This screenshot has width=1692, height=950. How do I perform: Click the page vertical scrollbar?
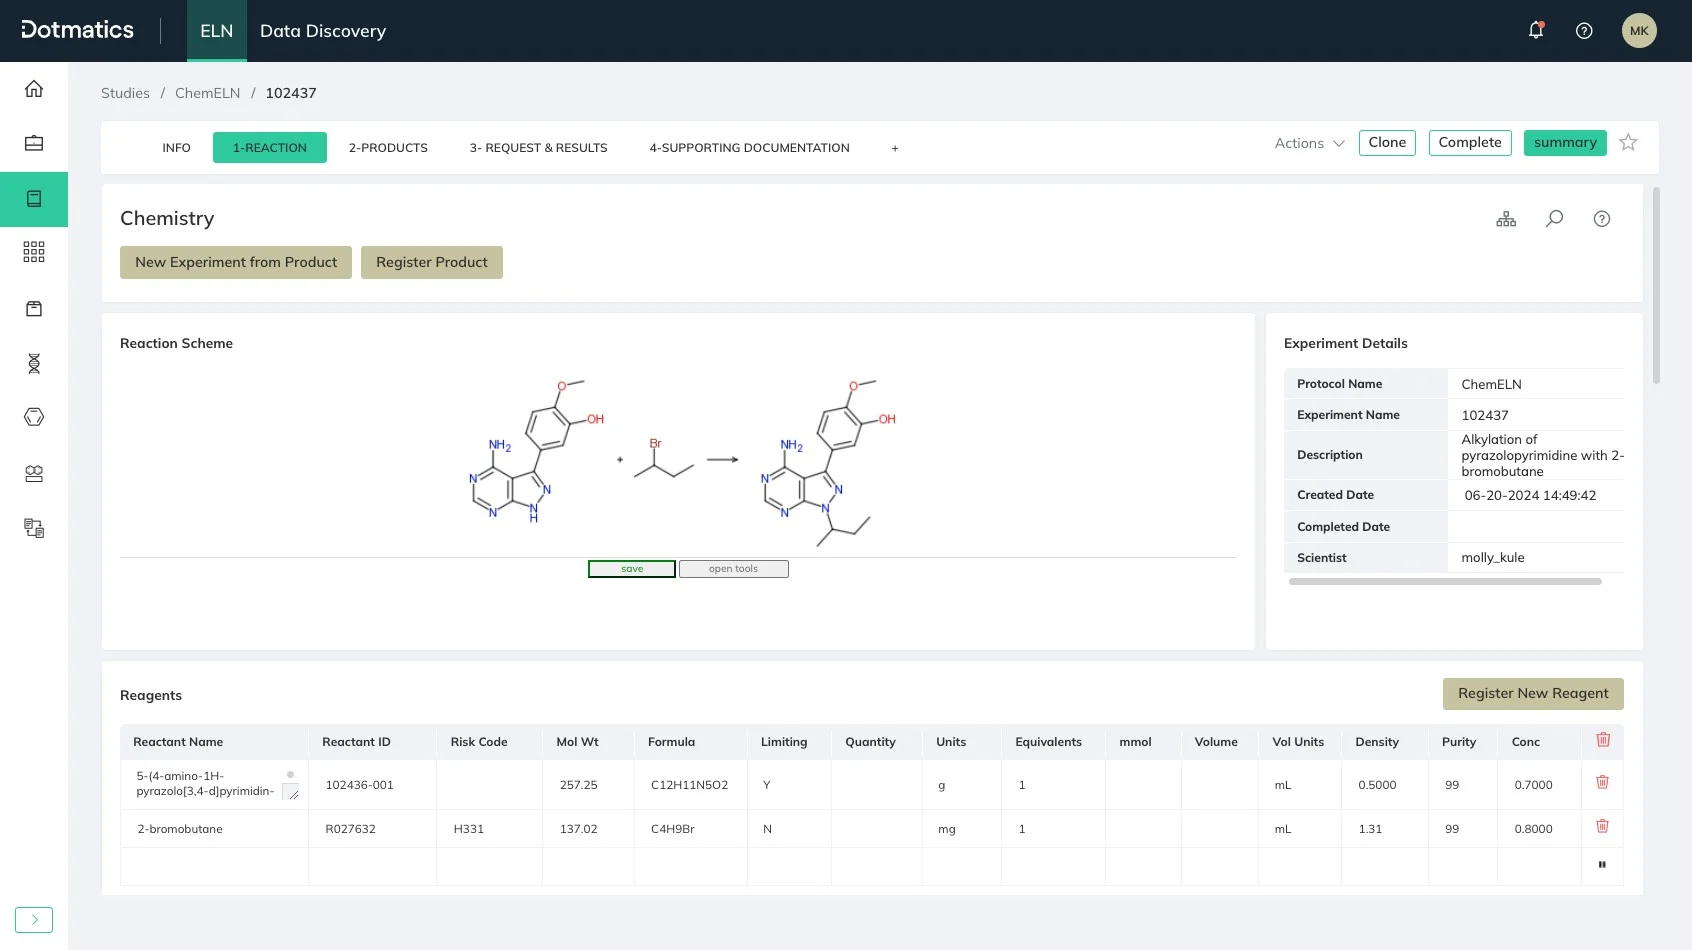coord(1656,286)
